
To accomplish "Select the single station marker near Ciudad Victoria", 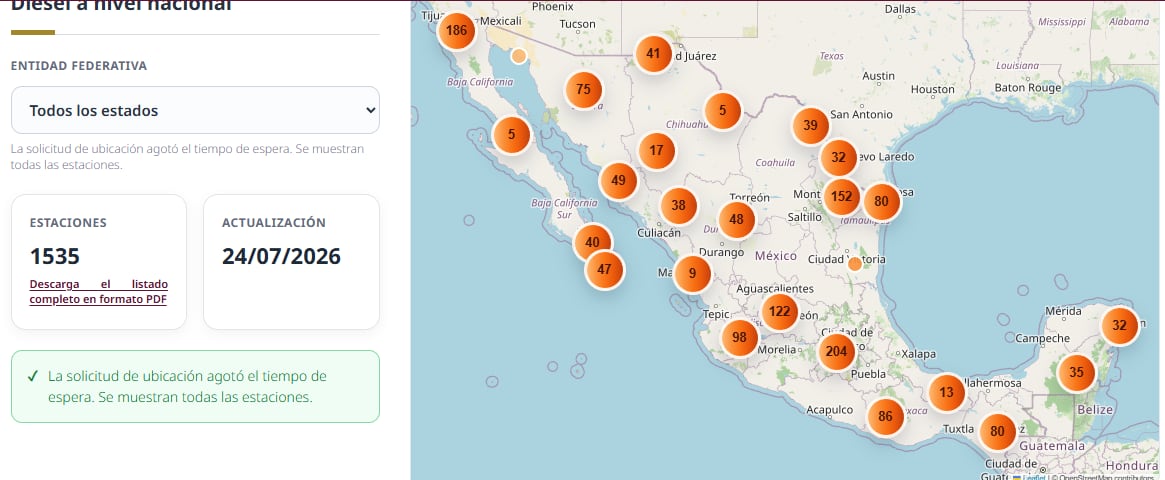I will 855,264.
